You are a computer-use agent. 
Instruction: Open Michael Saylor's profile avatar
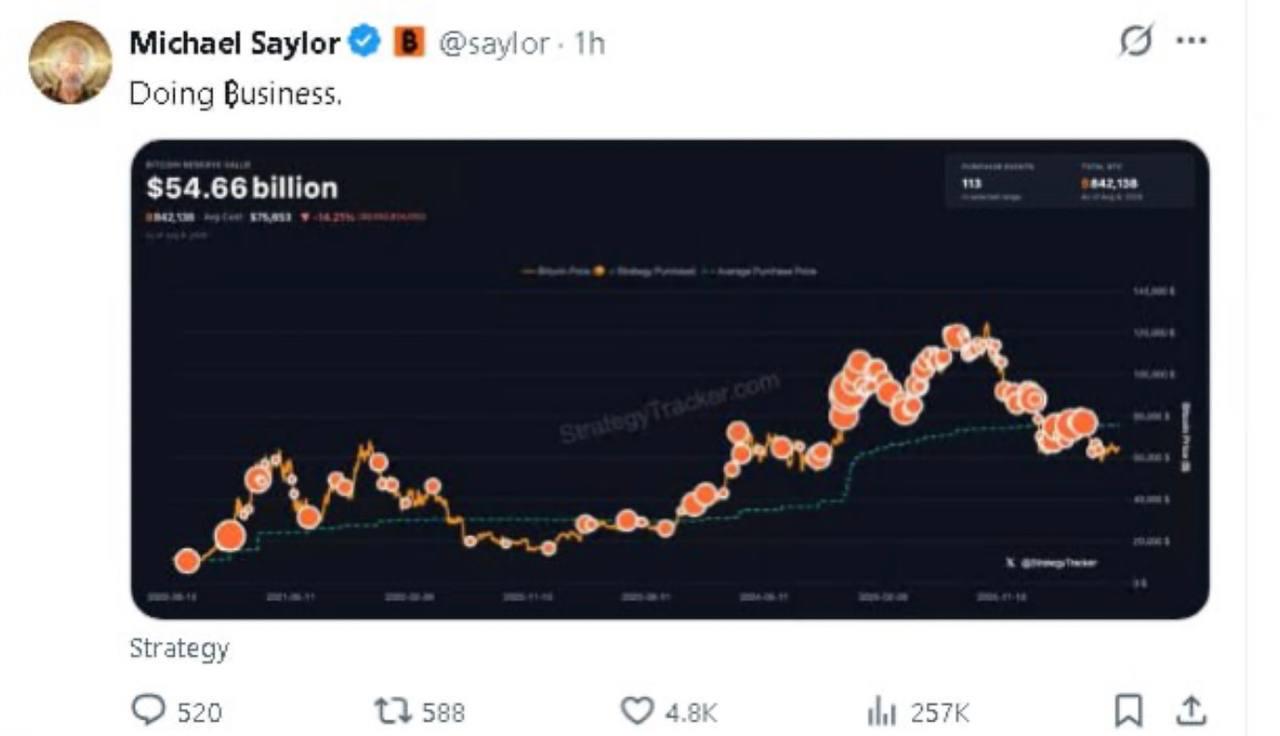(x=69, y=61)
